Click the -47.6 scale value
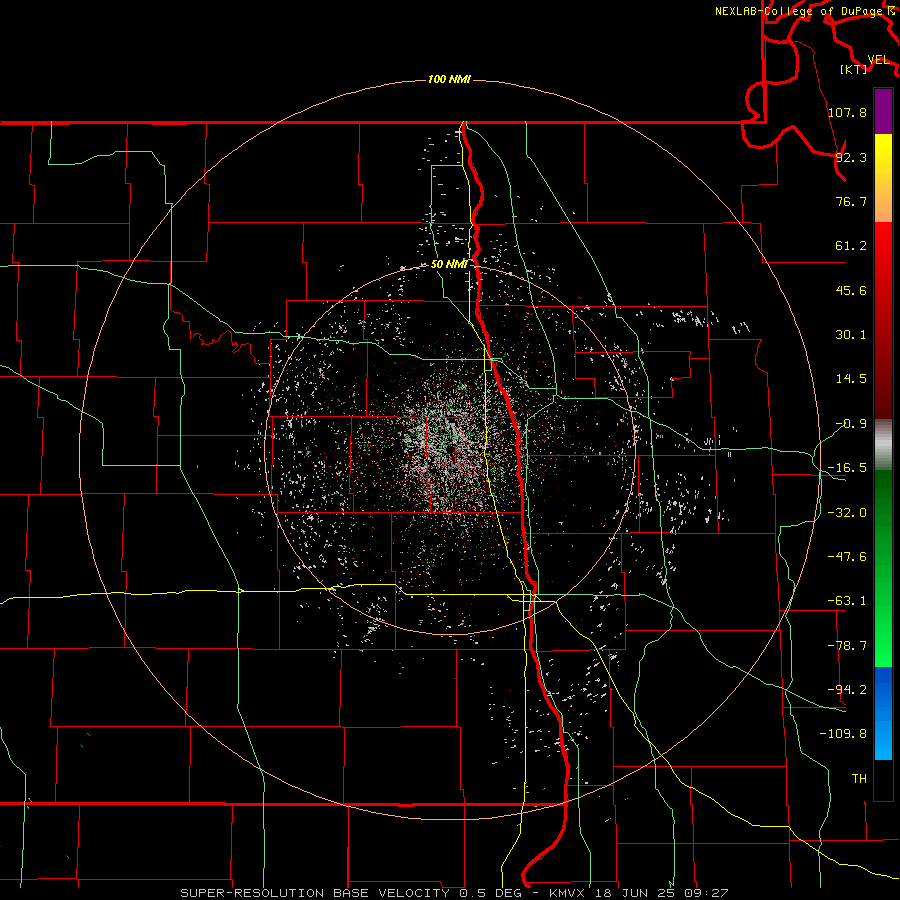 (847, 556)
